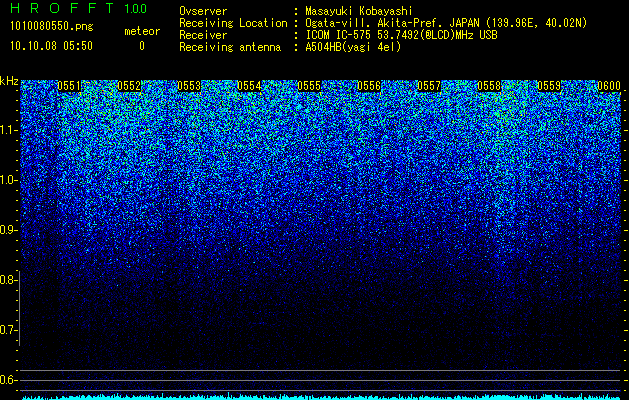Select the file name 1010080550.png
This screenshot has width=629, height=400.
click(x=52, y=27)
